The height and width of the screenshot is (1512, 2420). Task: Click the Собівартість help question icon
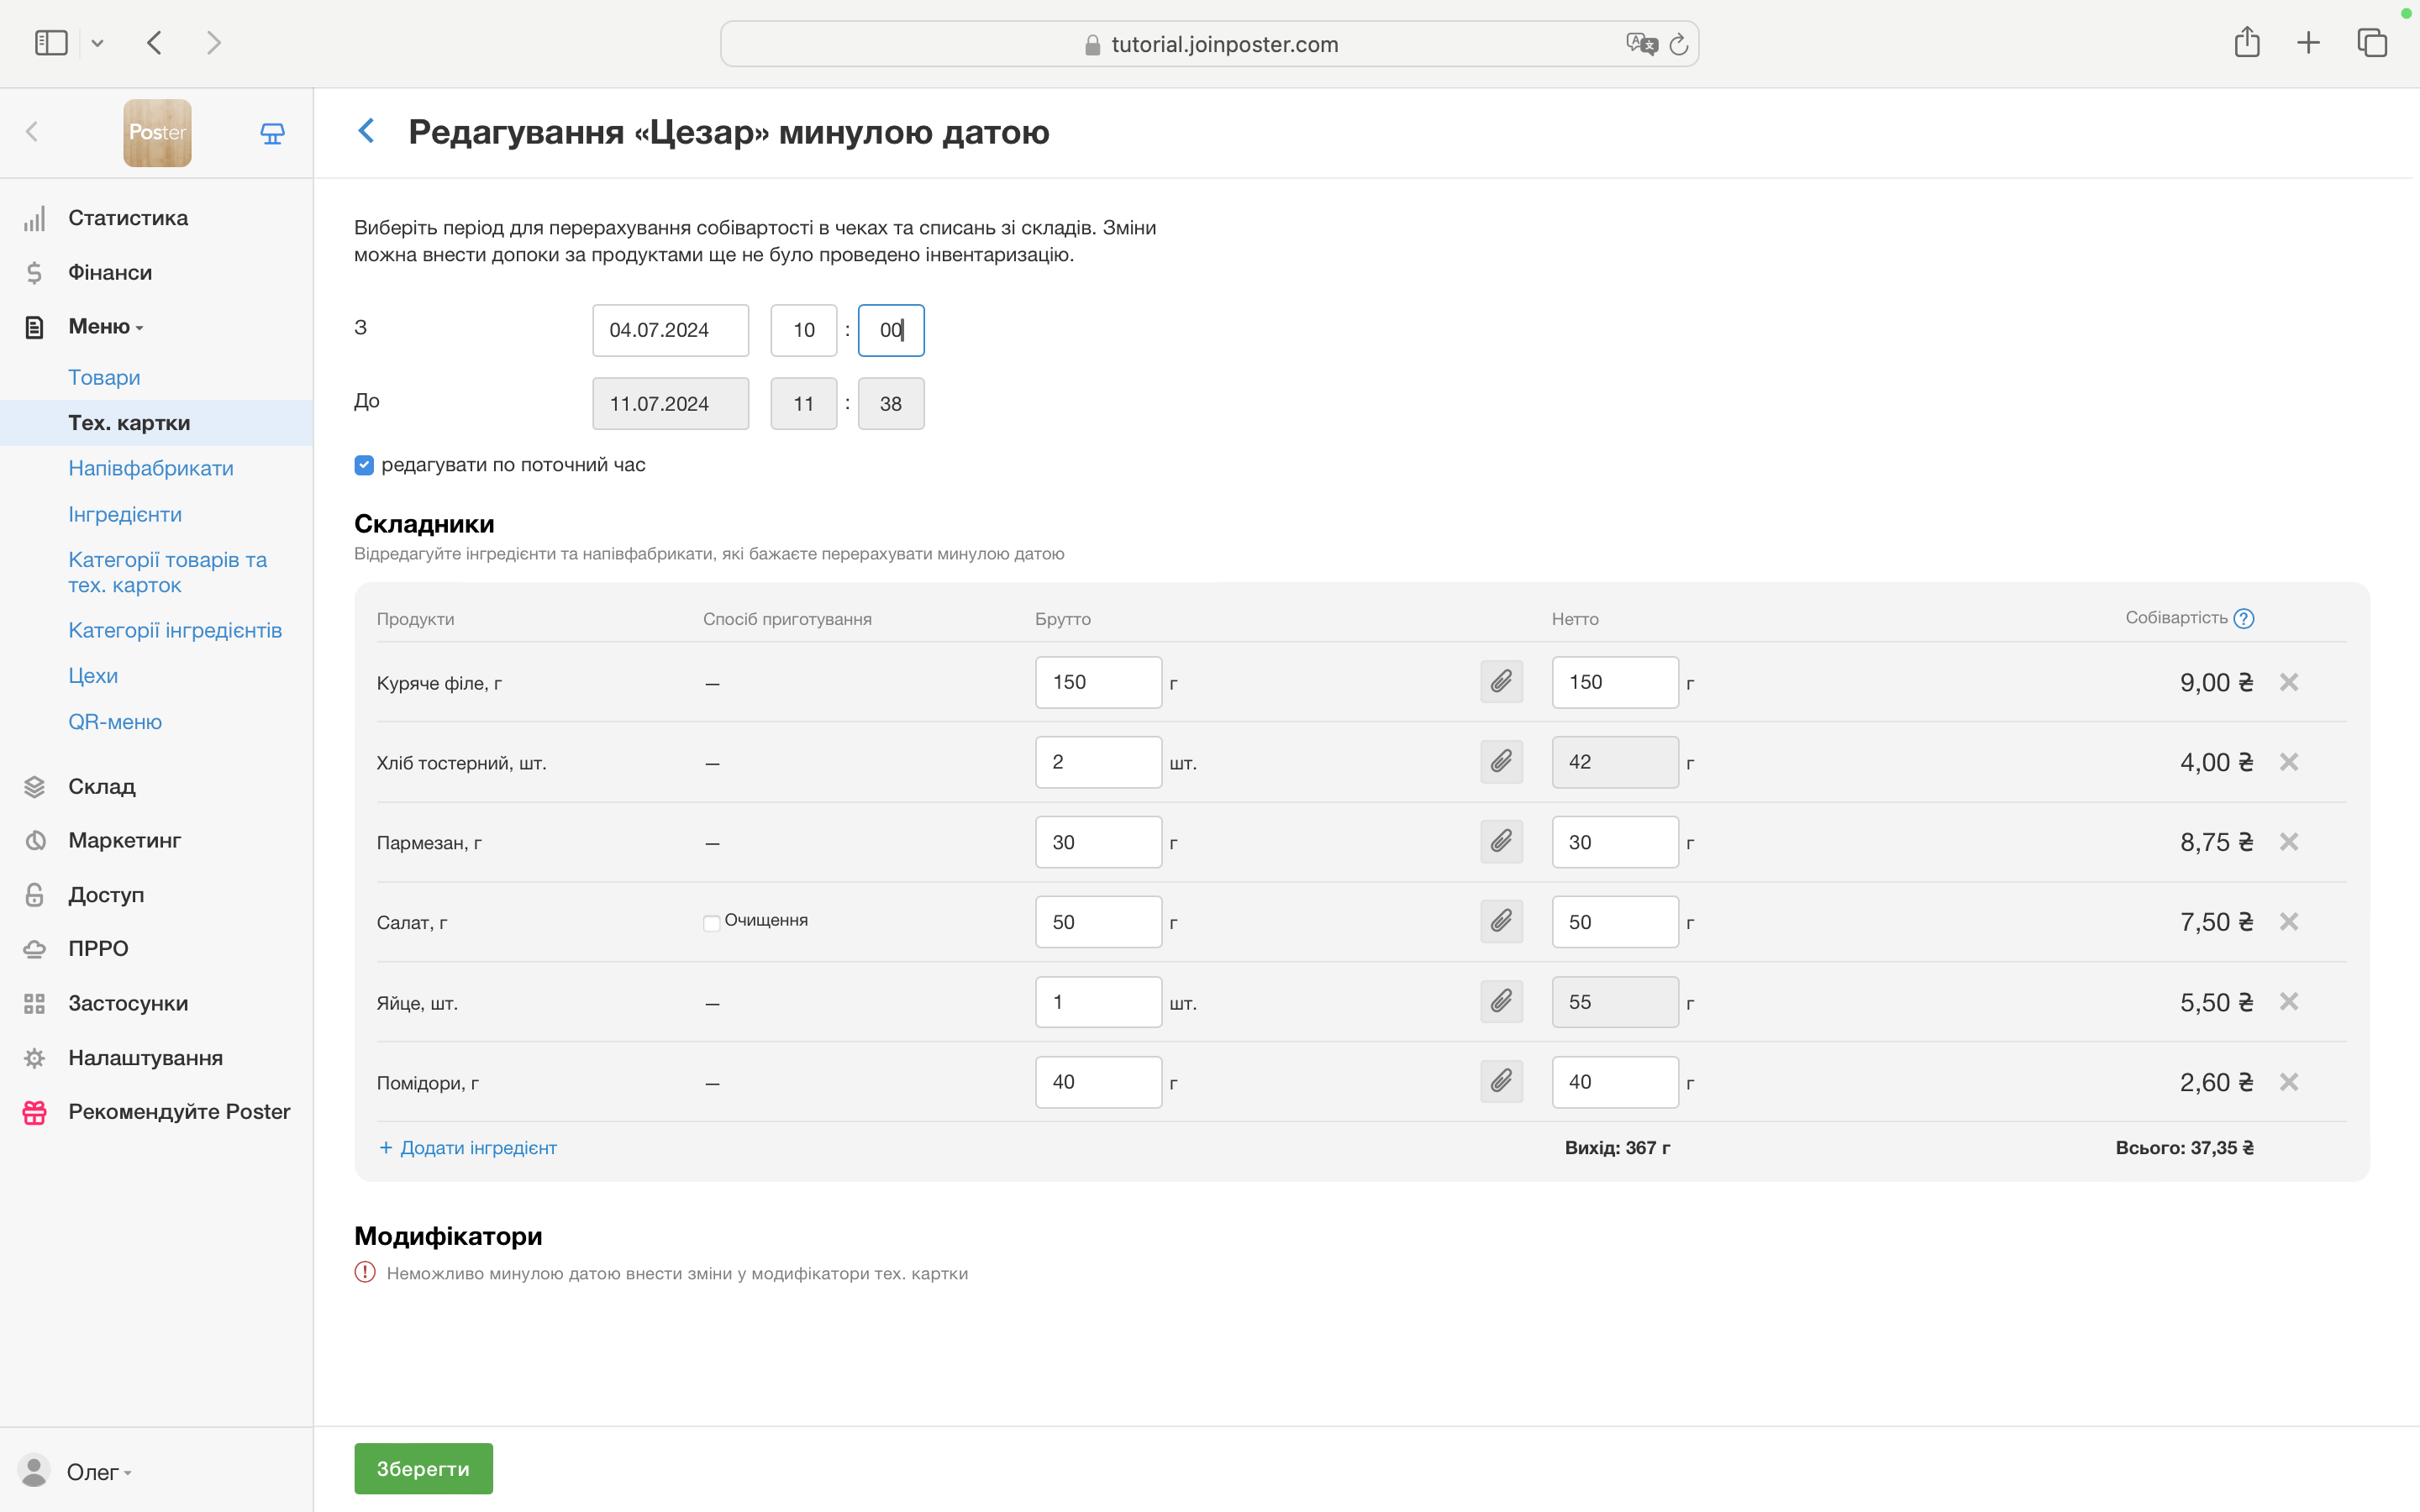point(2244,618)
